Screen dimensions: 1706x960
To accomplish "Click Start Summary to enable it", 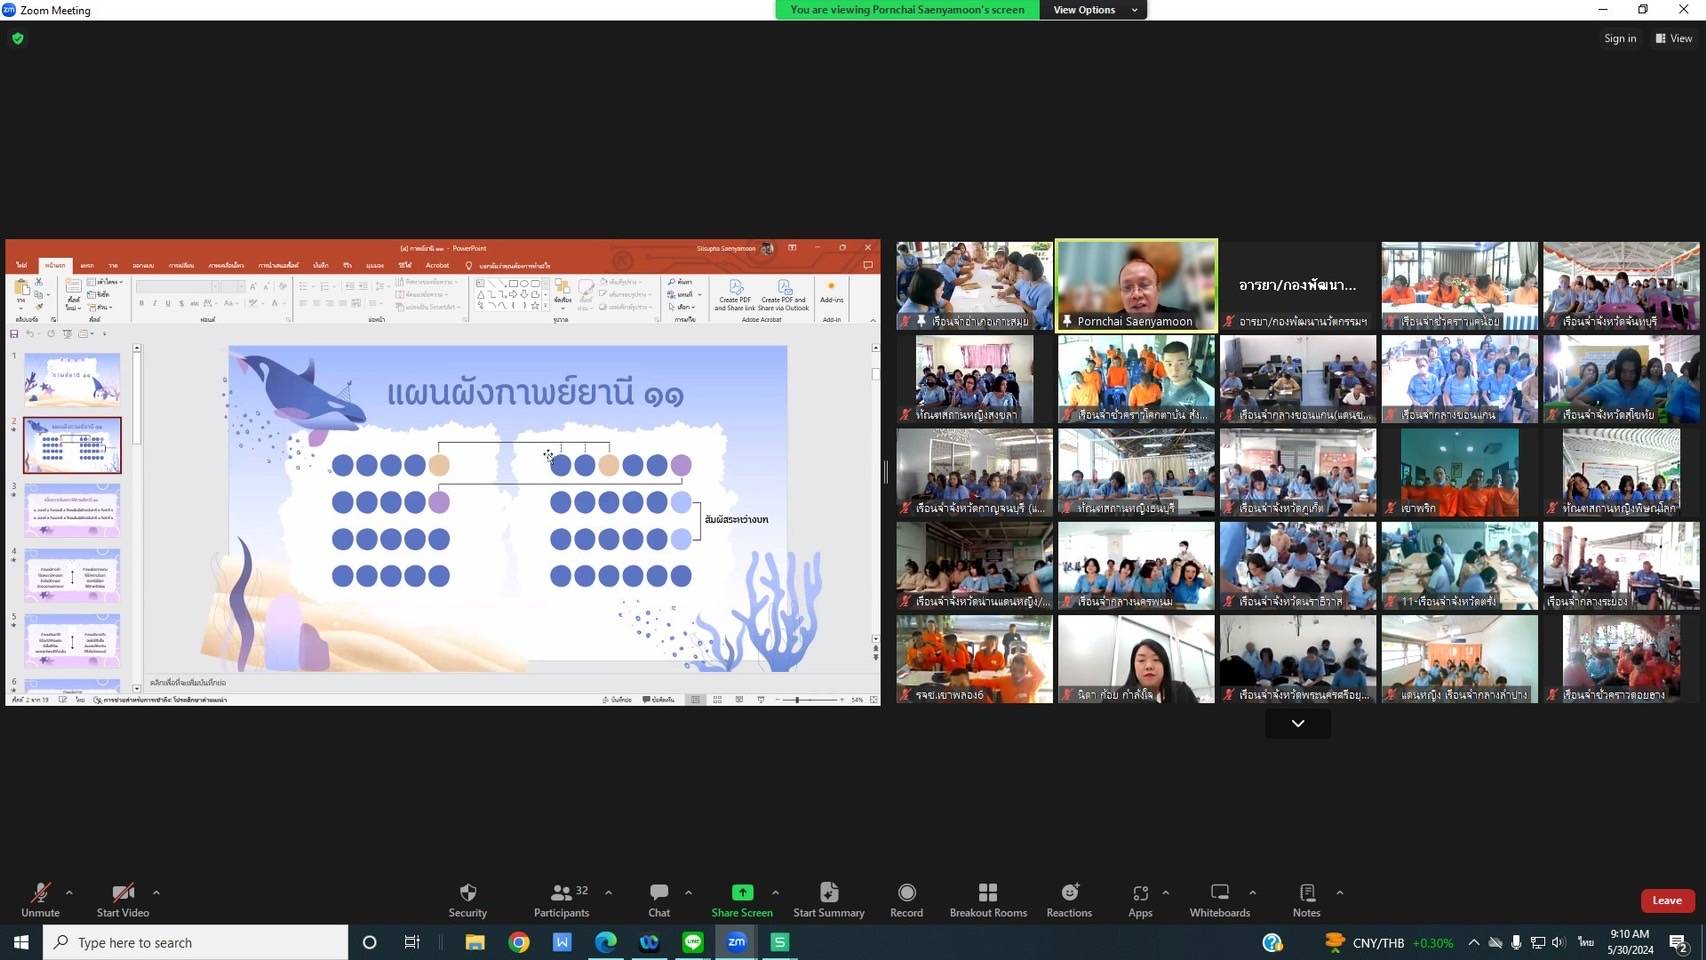I will pyautogui.click(x=828, y=893).
